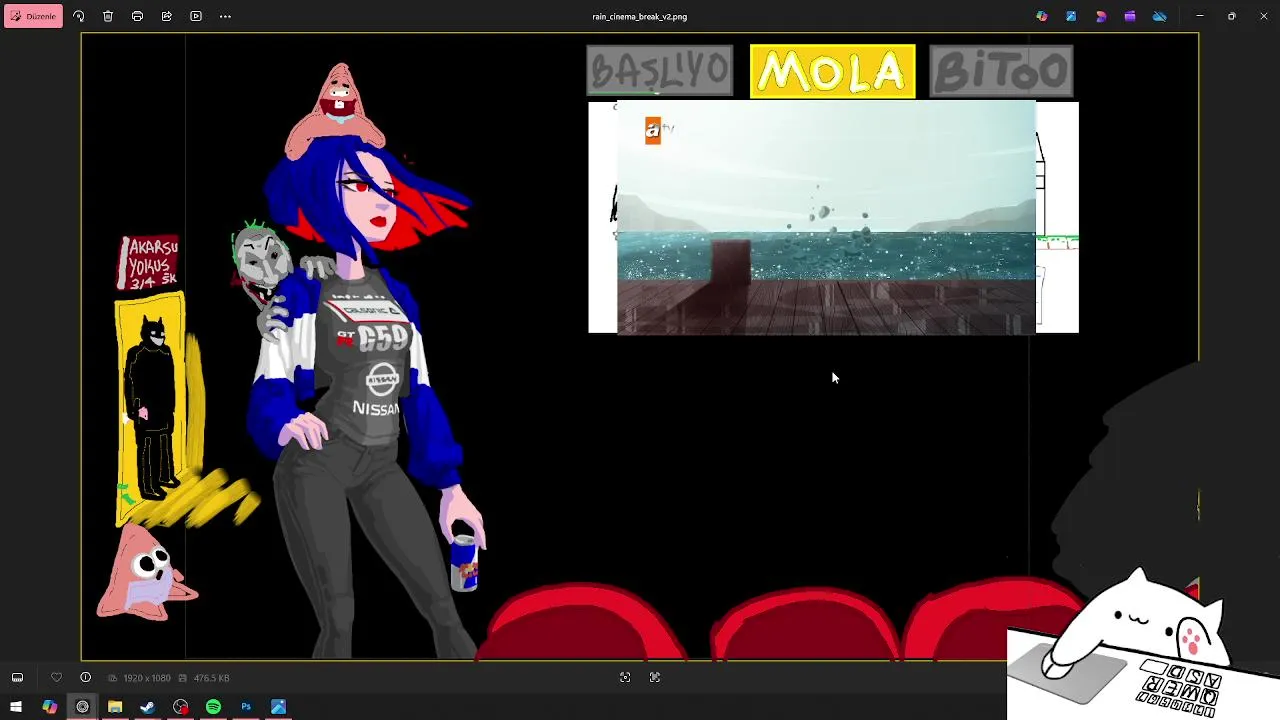The height and width of the screenshot is (720, 1280).
Task: Open the Windows Start button
Action: (16, 707)
